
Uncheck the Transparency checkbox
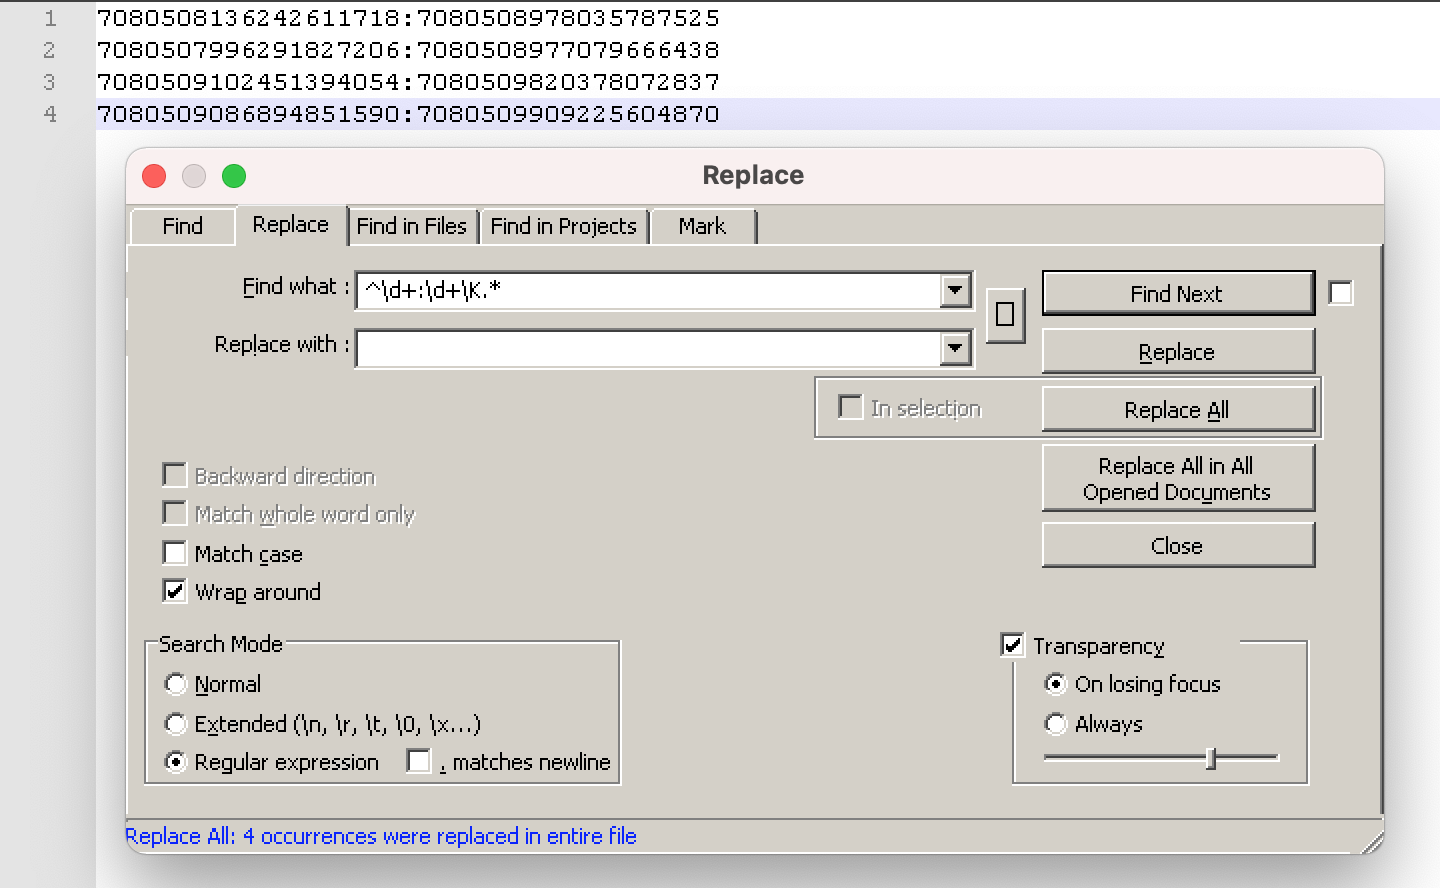point(1012,645)
